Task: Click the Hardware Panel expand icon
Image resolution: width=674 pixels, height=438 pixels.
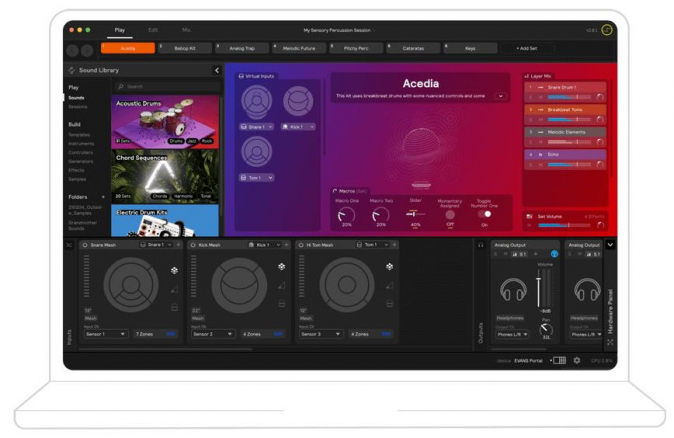Action: pos(610,343)
